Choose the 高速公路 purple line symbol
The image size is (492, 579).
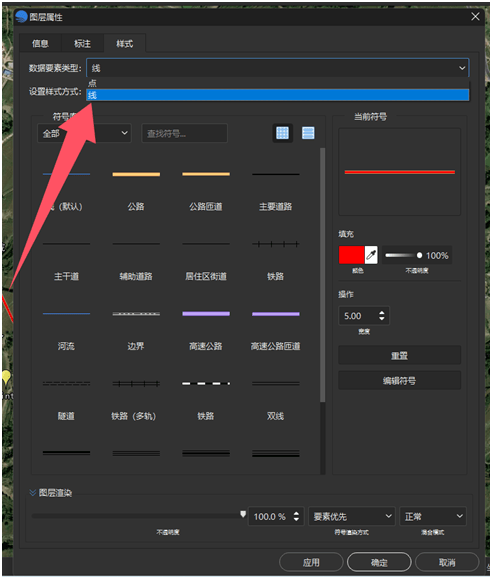206,329
